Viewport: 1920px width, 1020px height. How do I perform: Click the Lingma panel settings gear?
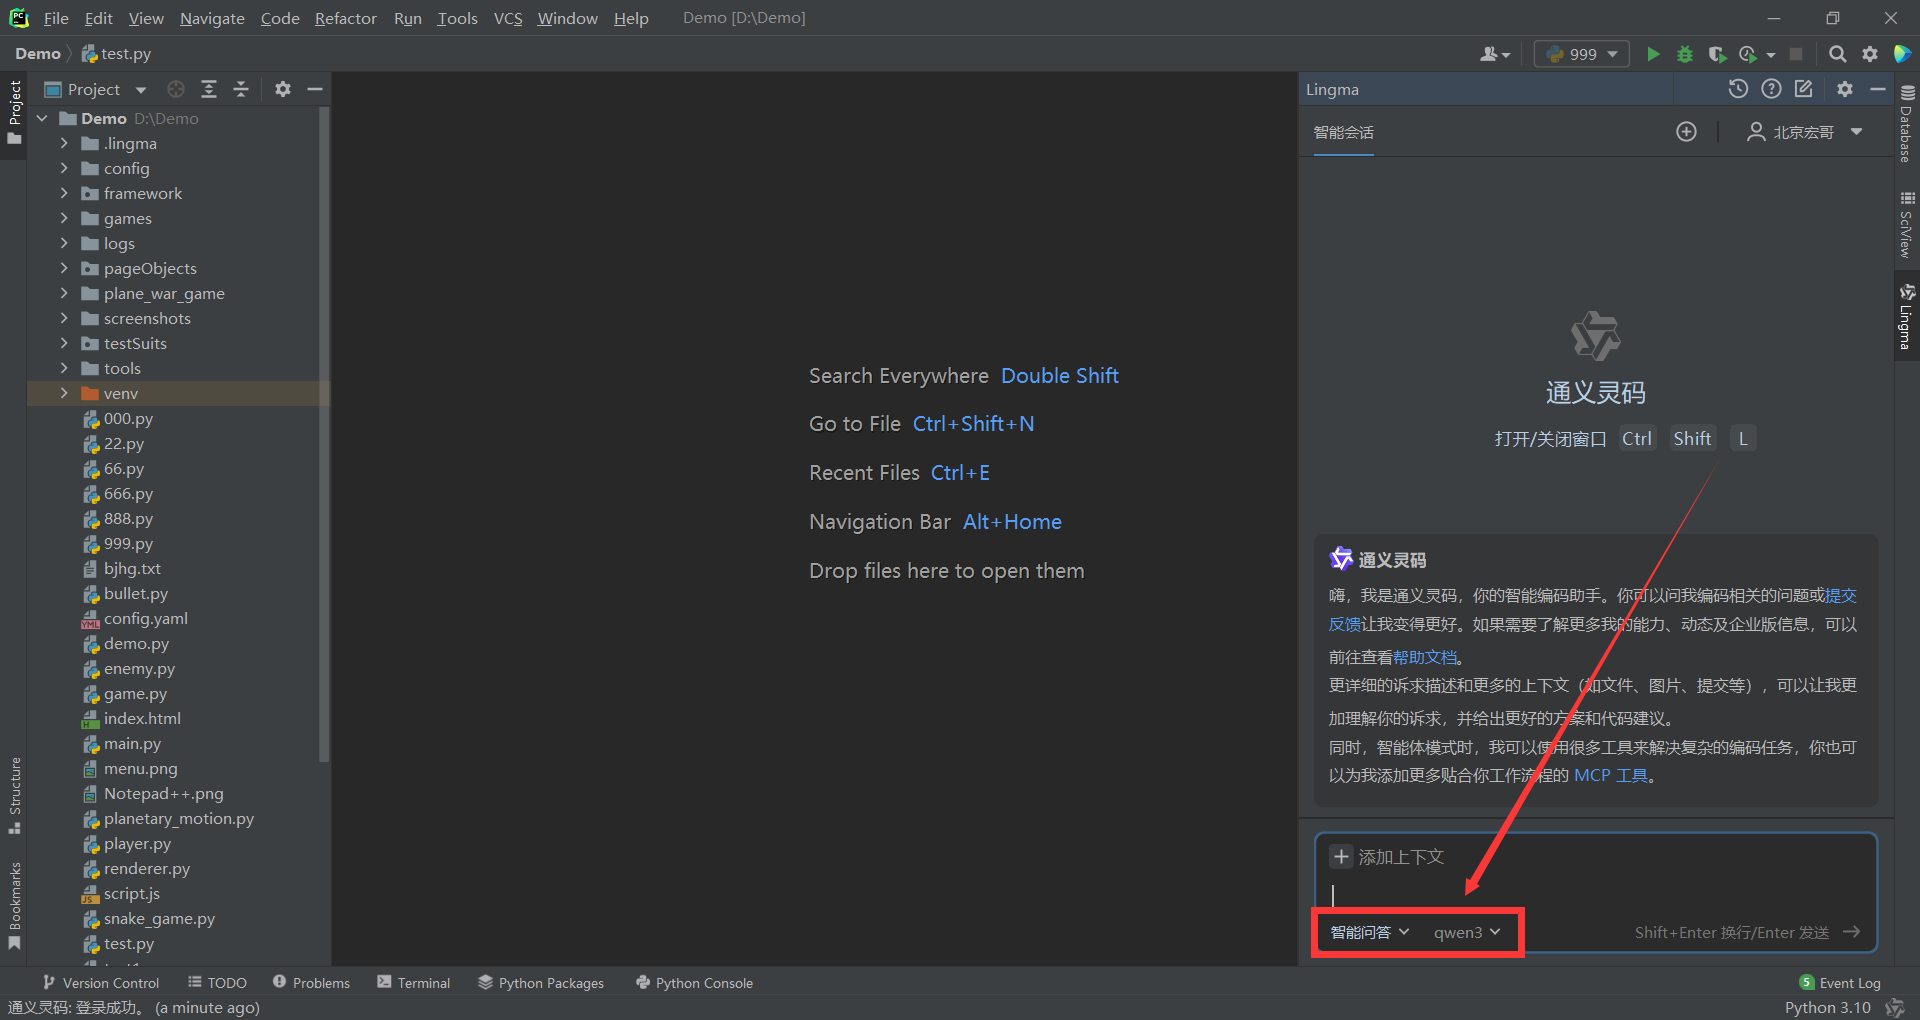coord(1845,89)
